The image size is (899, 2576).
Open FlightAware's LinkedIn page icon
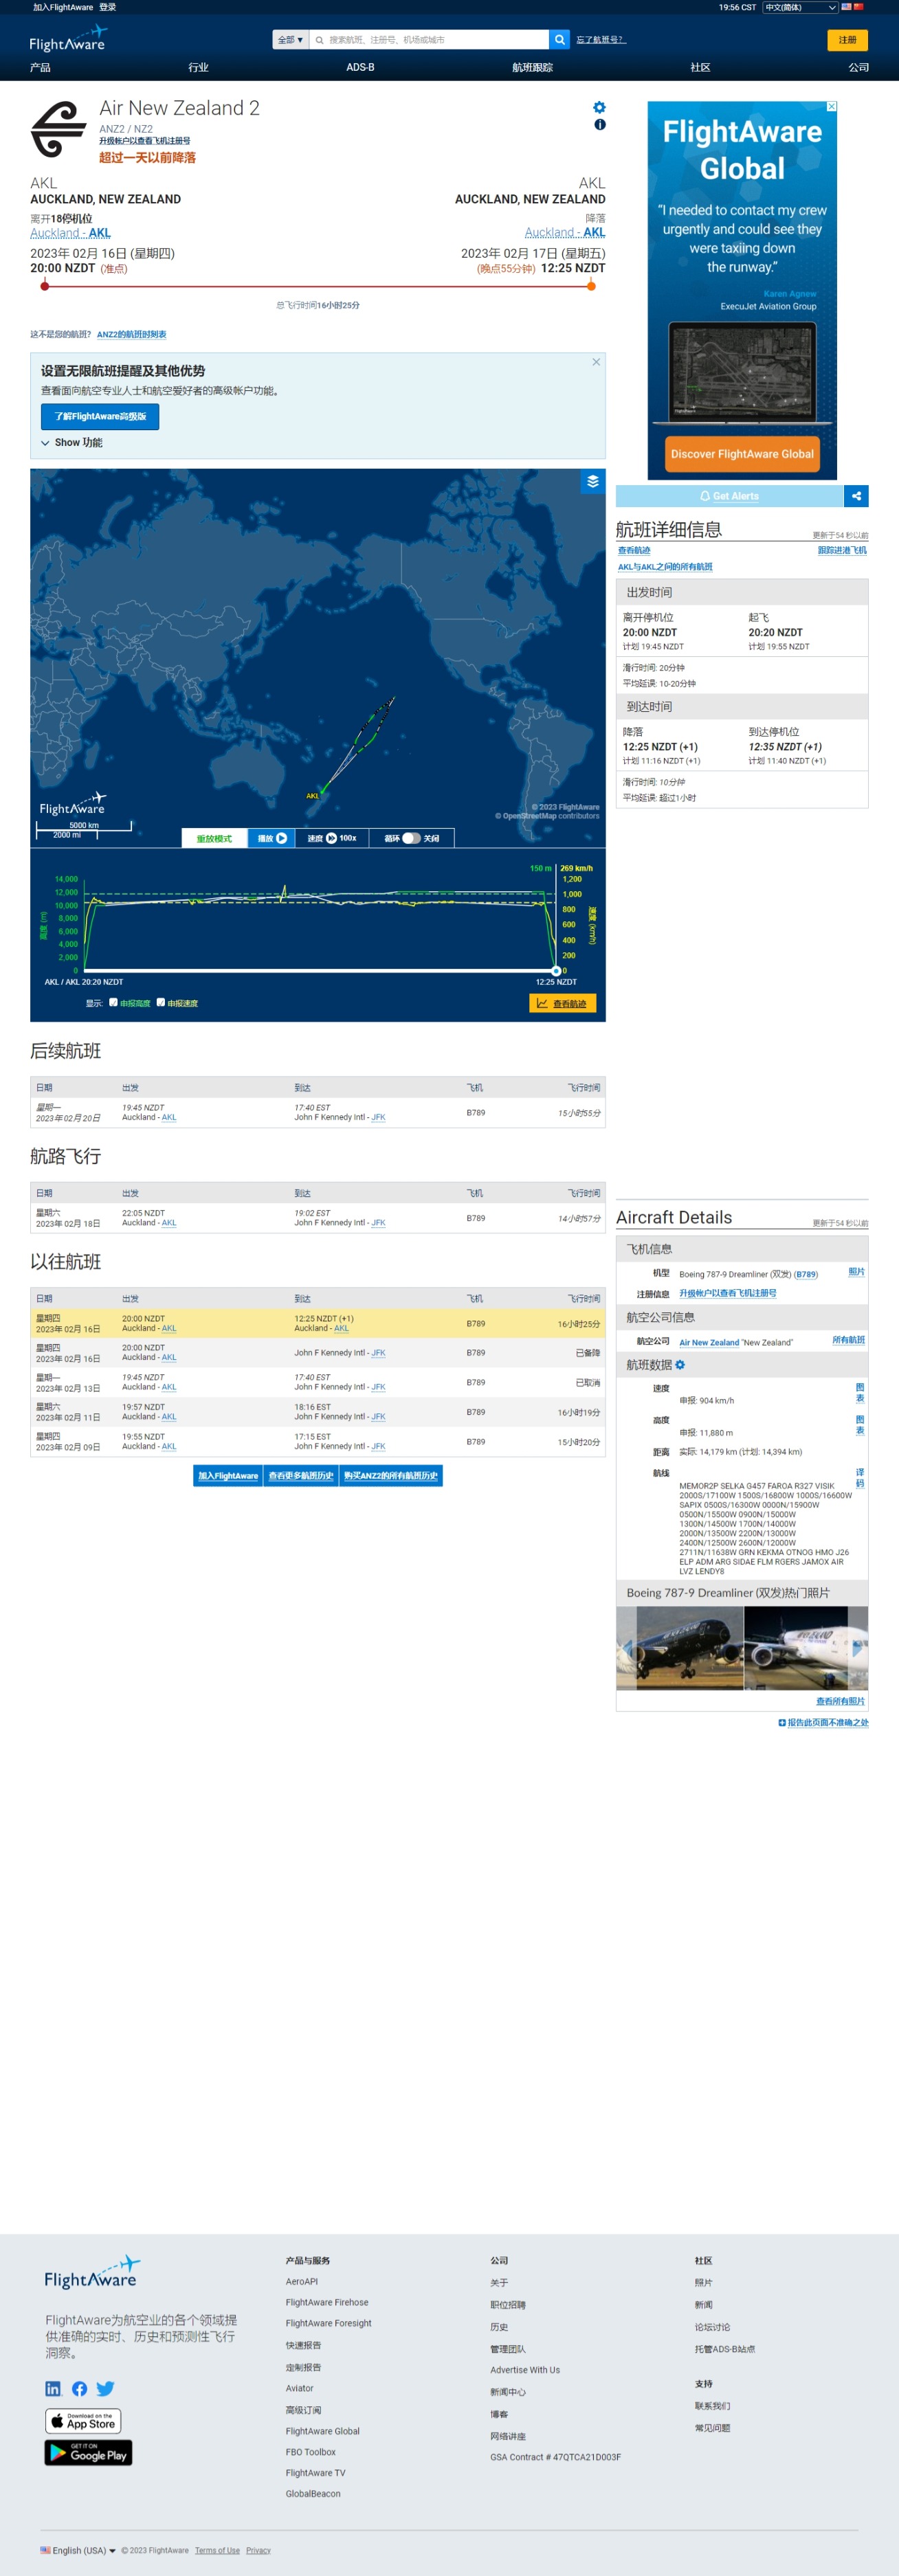click(x=54, y=2389)
